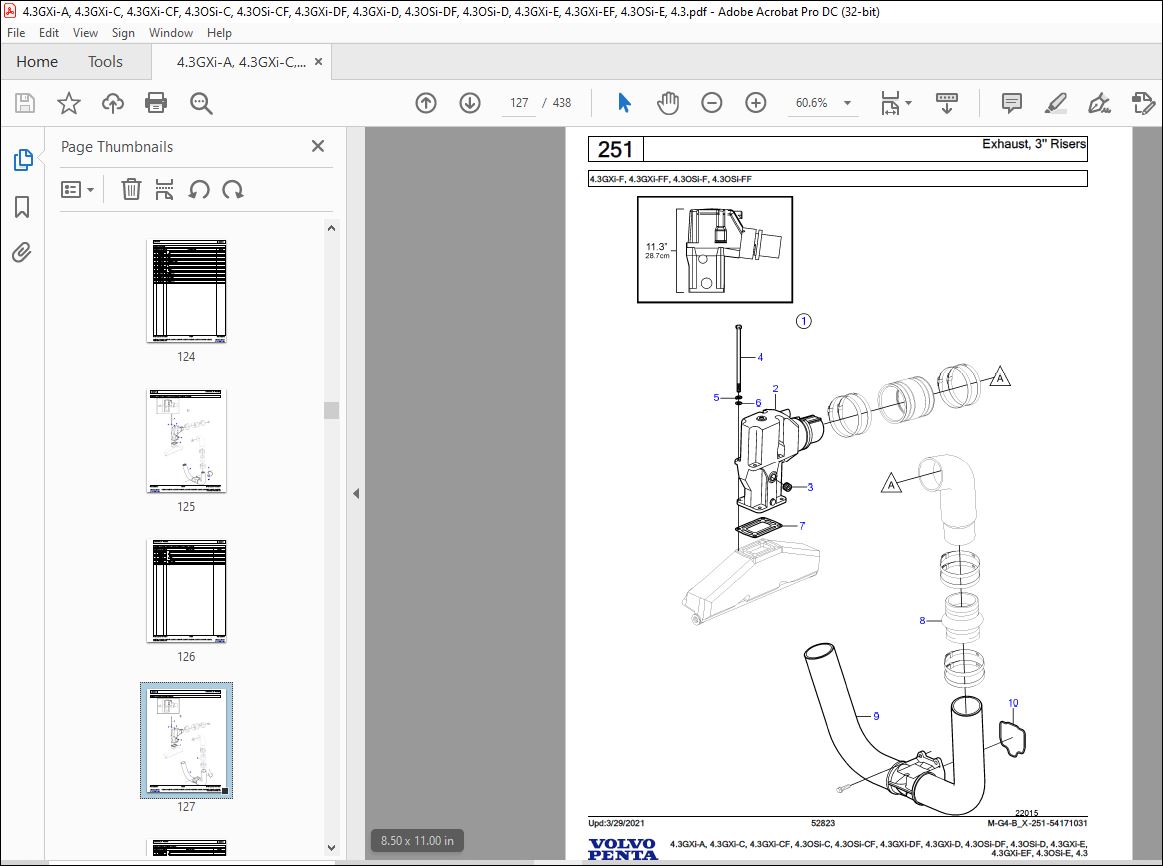Go to previous page arrow
This screenshot has width=1163, height=866.
coord(426,103)
